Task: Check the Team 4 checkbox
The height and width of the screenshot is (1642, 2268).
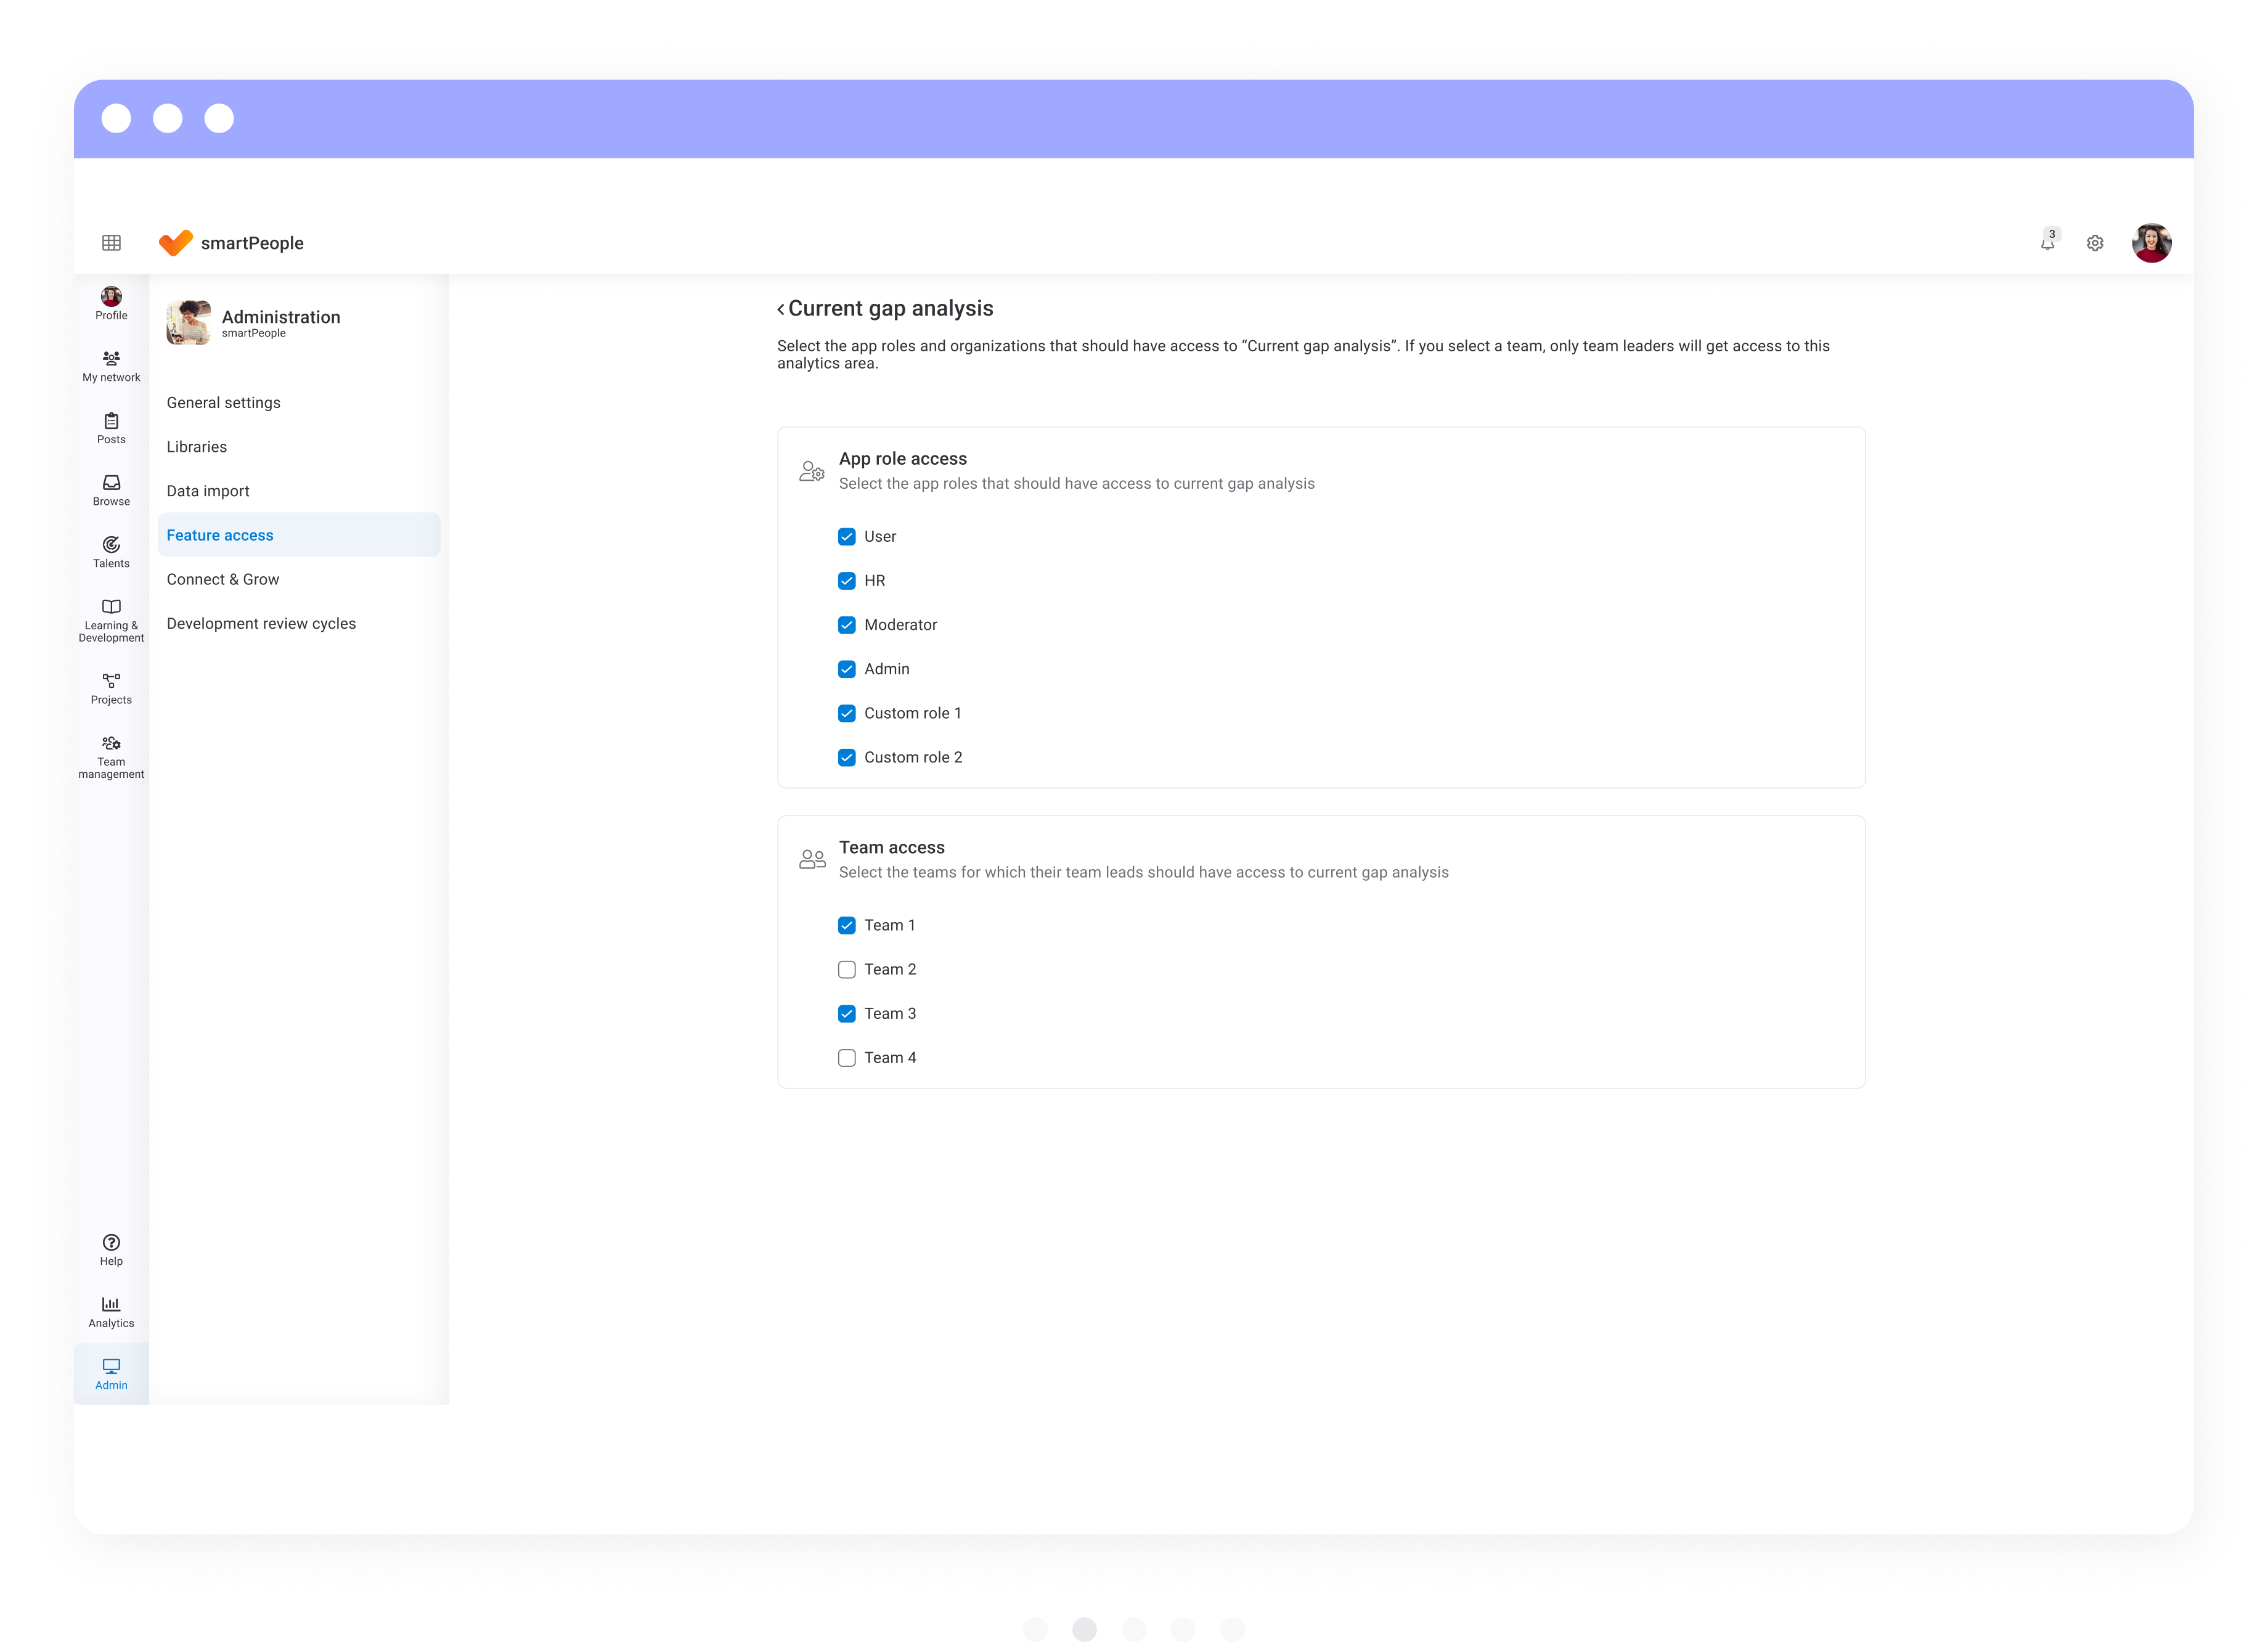Action: click(x=847, y=1057)
